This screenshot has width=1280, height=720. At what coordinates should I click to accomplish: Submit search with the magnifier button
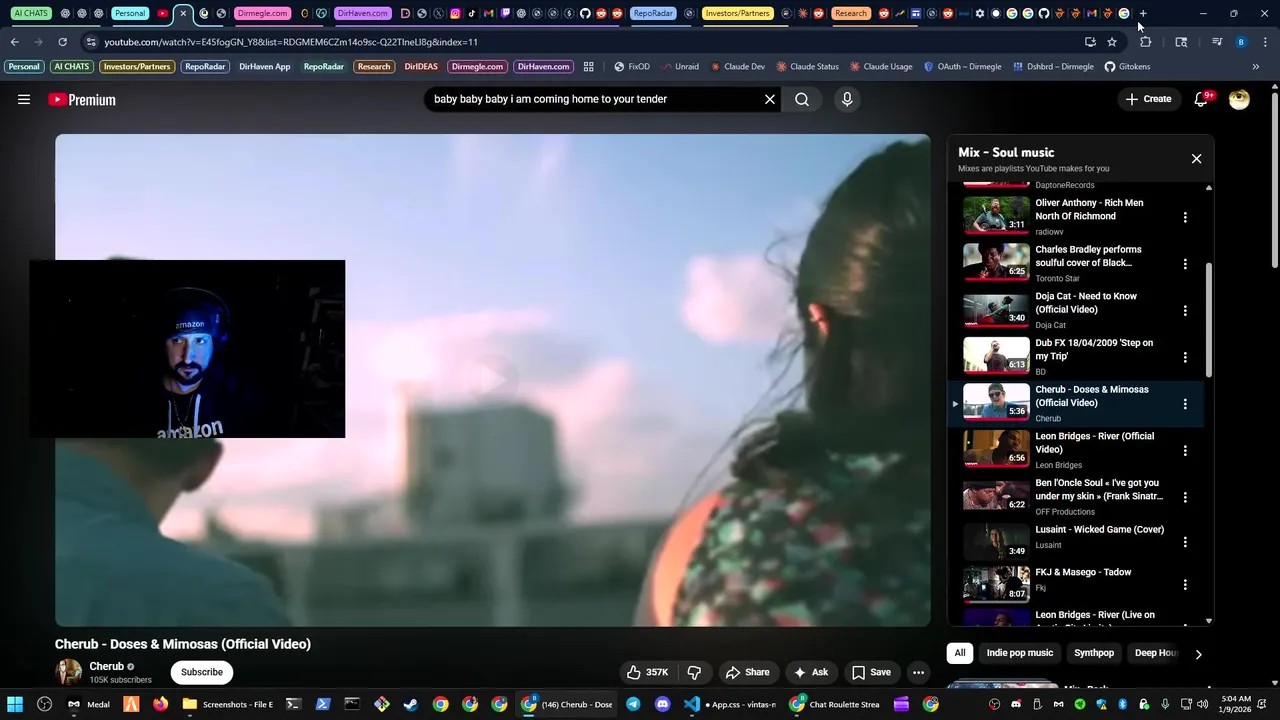coord(802,99)
